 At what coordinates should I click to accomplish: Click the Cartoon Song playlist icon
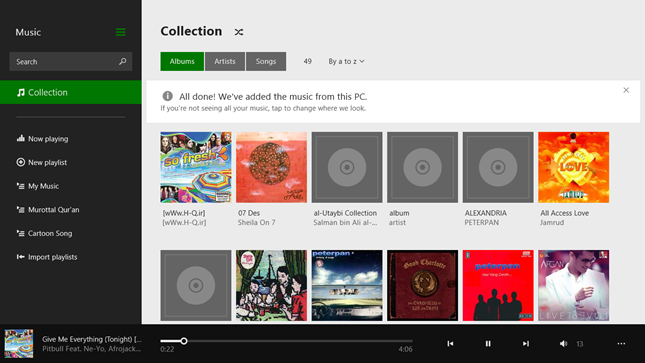point(21,233)
